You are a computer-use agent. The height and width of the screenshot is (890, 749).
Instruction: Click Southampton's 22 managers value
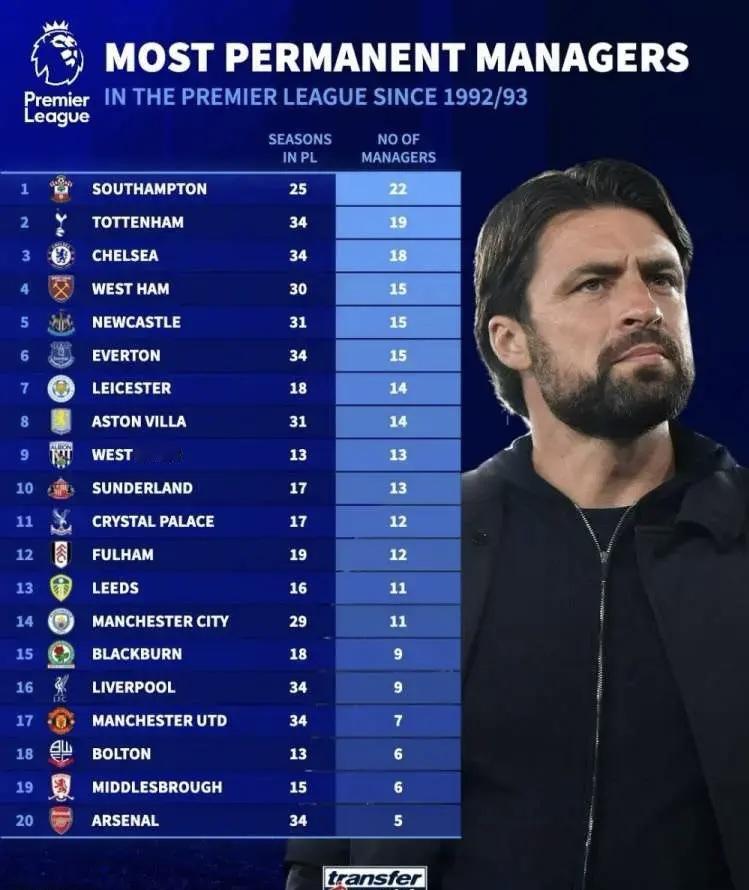(x=398, y=189)
